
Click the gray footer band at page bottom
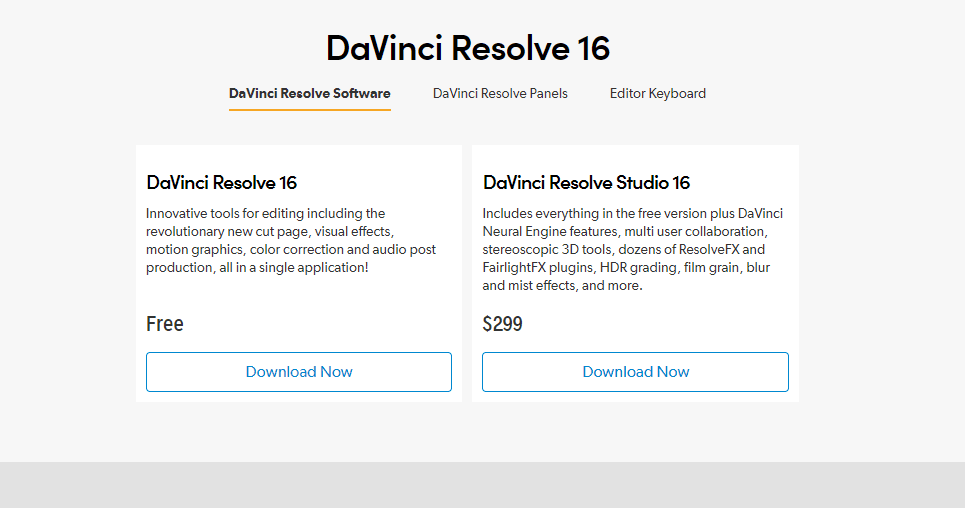point(482,485)
